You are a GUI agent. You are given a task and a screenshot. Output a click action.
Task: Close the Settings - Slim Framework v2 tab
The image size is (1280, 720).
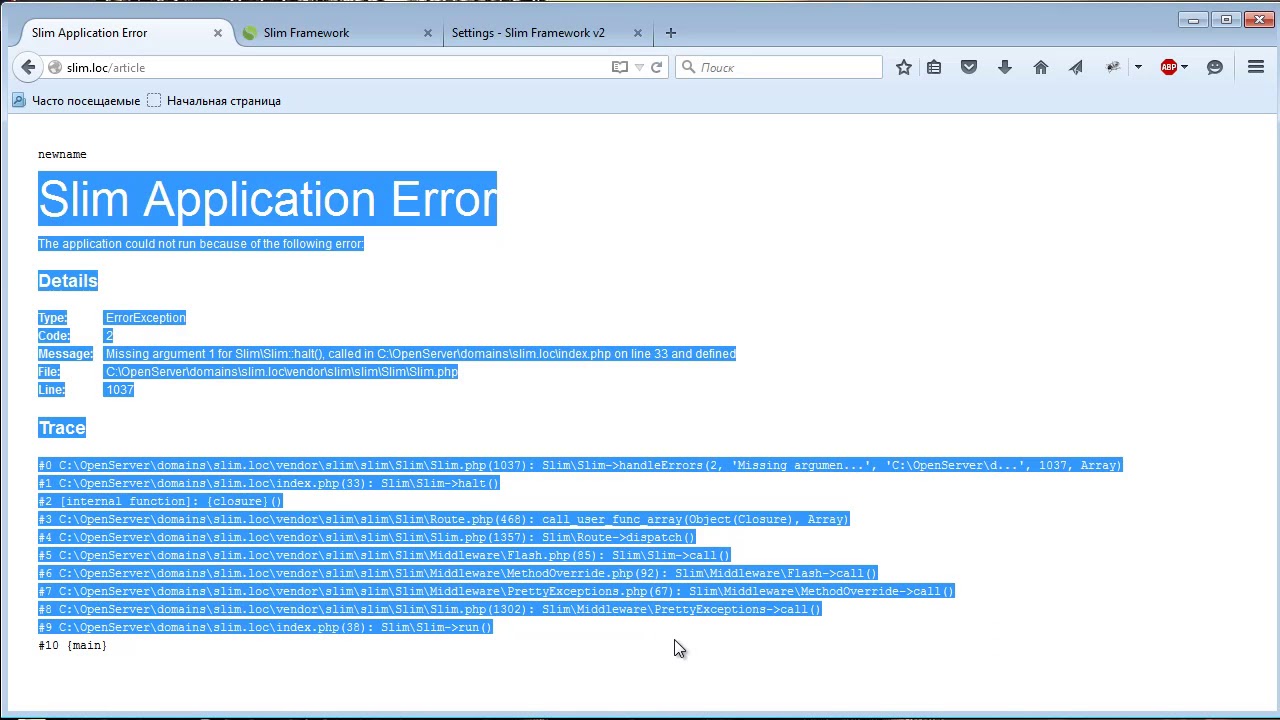point(638,33)
